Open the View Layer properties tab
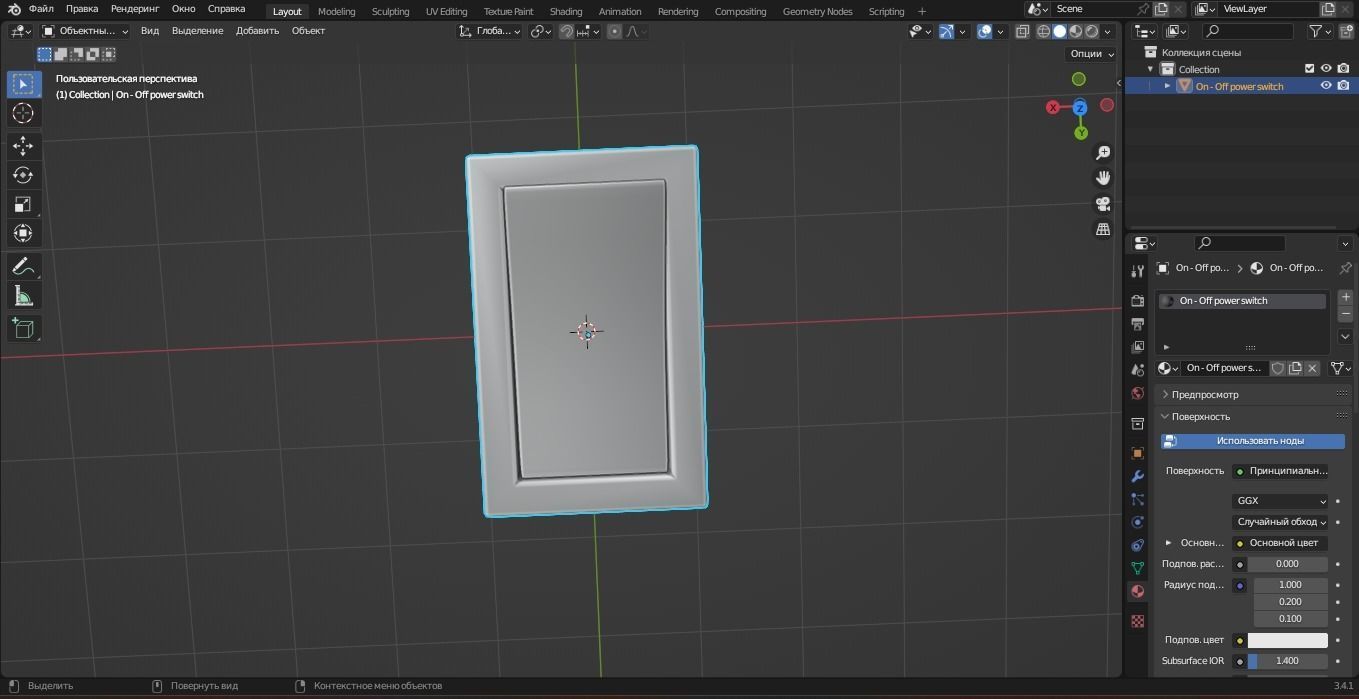1359x699 pixels. [x=1137, y=347]
